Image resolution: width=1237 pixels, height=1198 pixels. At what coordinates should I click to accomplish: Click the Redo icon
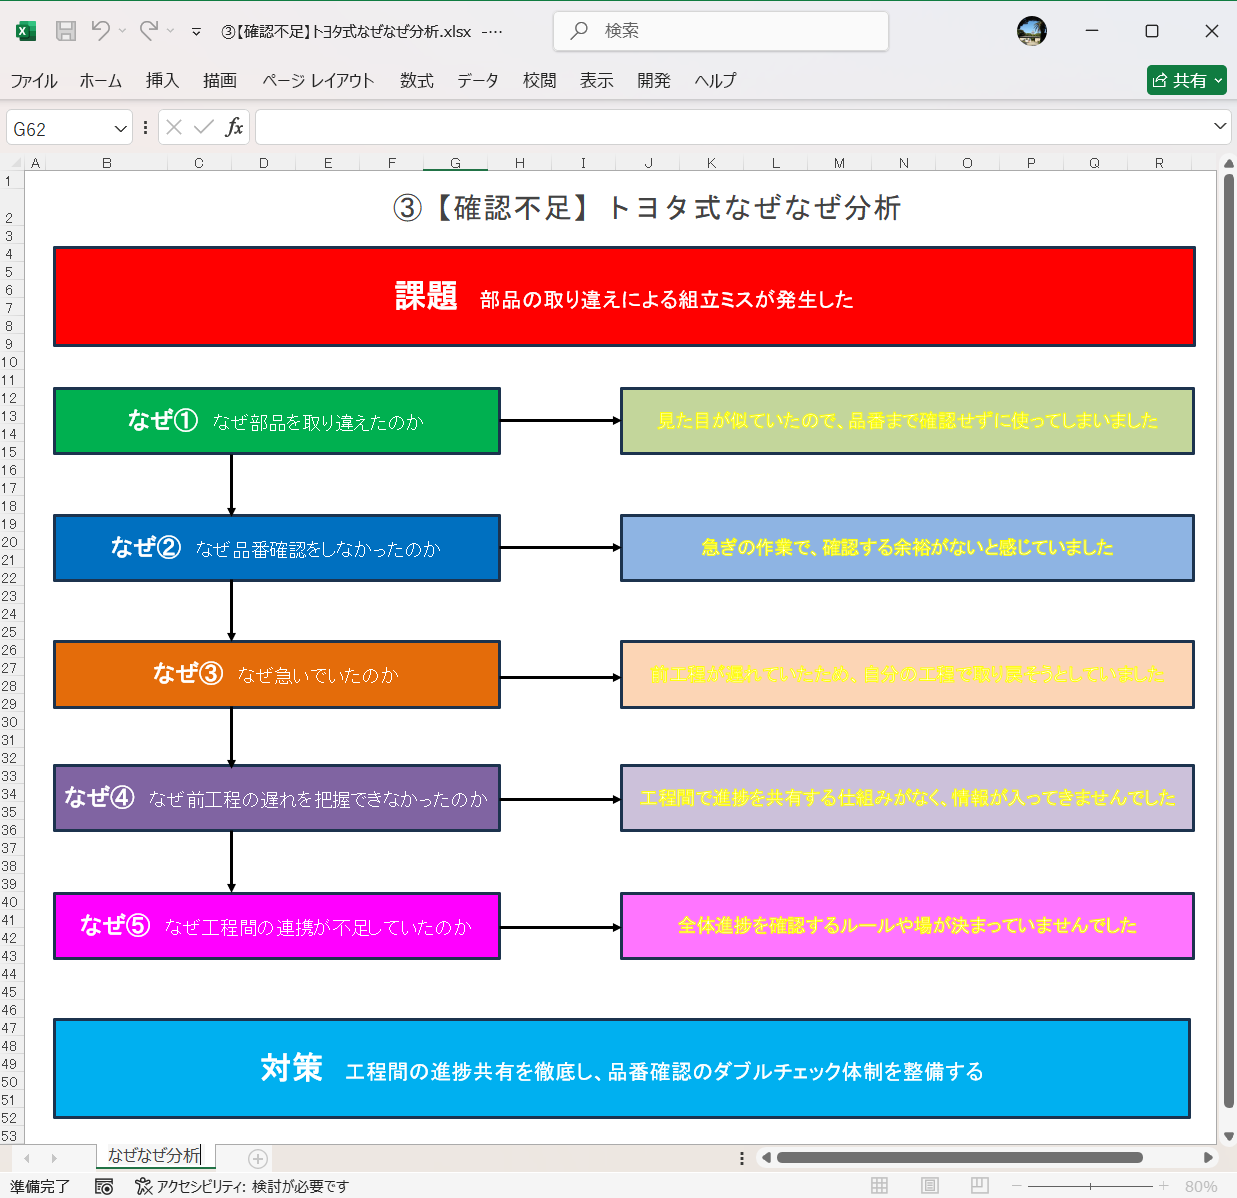pyautogui.click(x=152, y=31)
